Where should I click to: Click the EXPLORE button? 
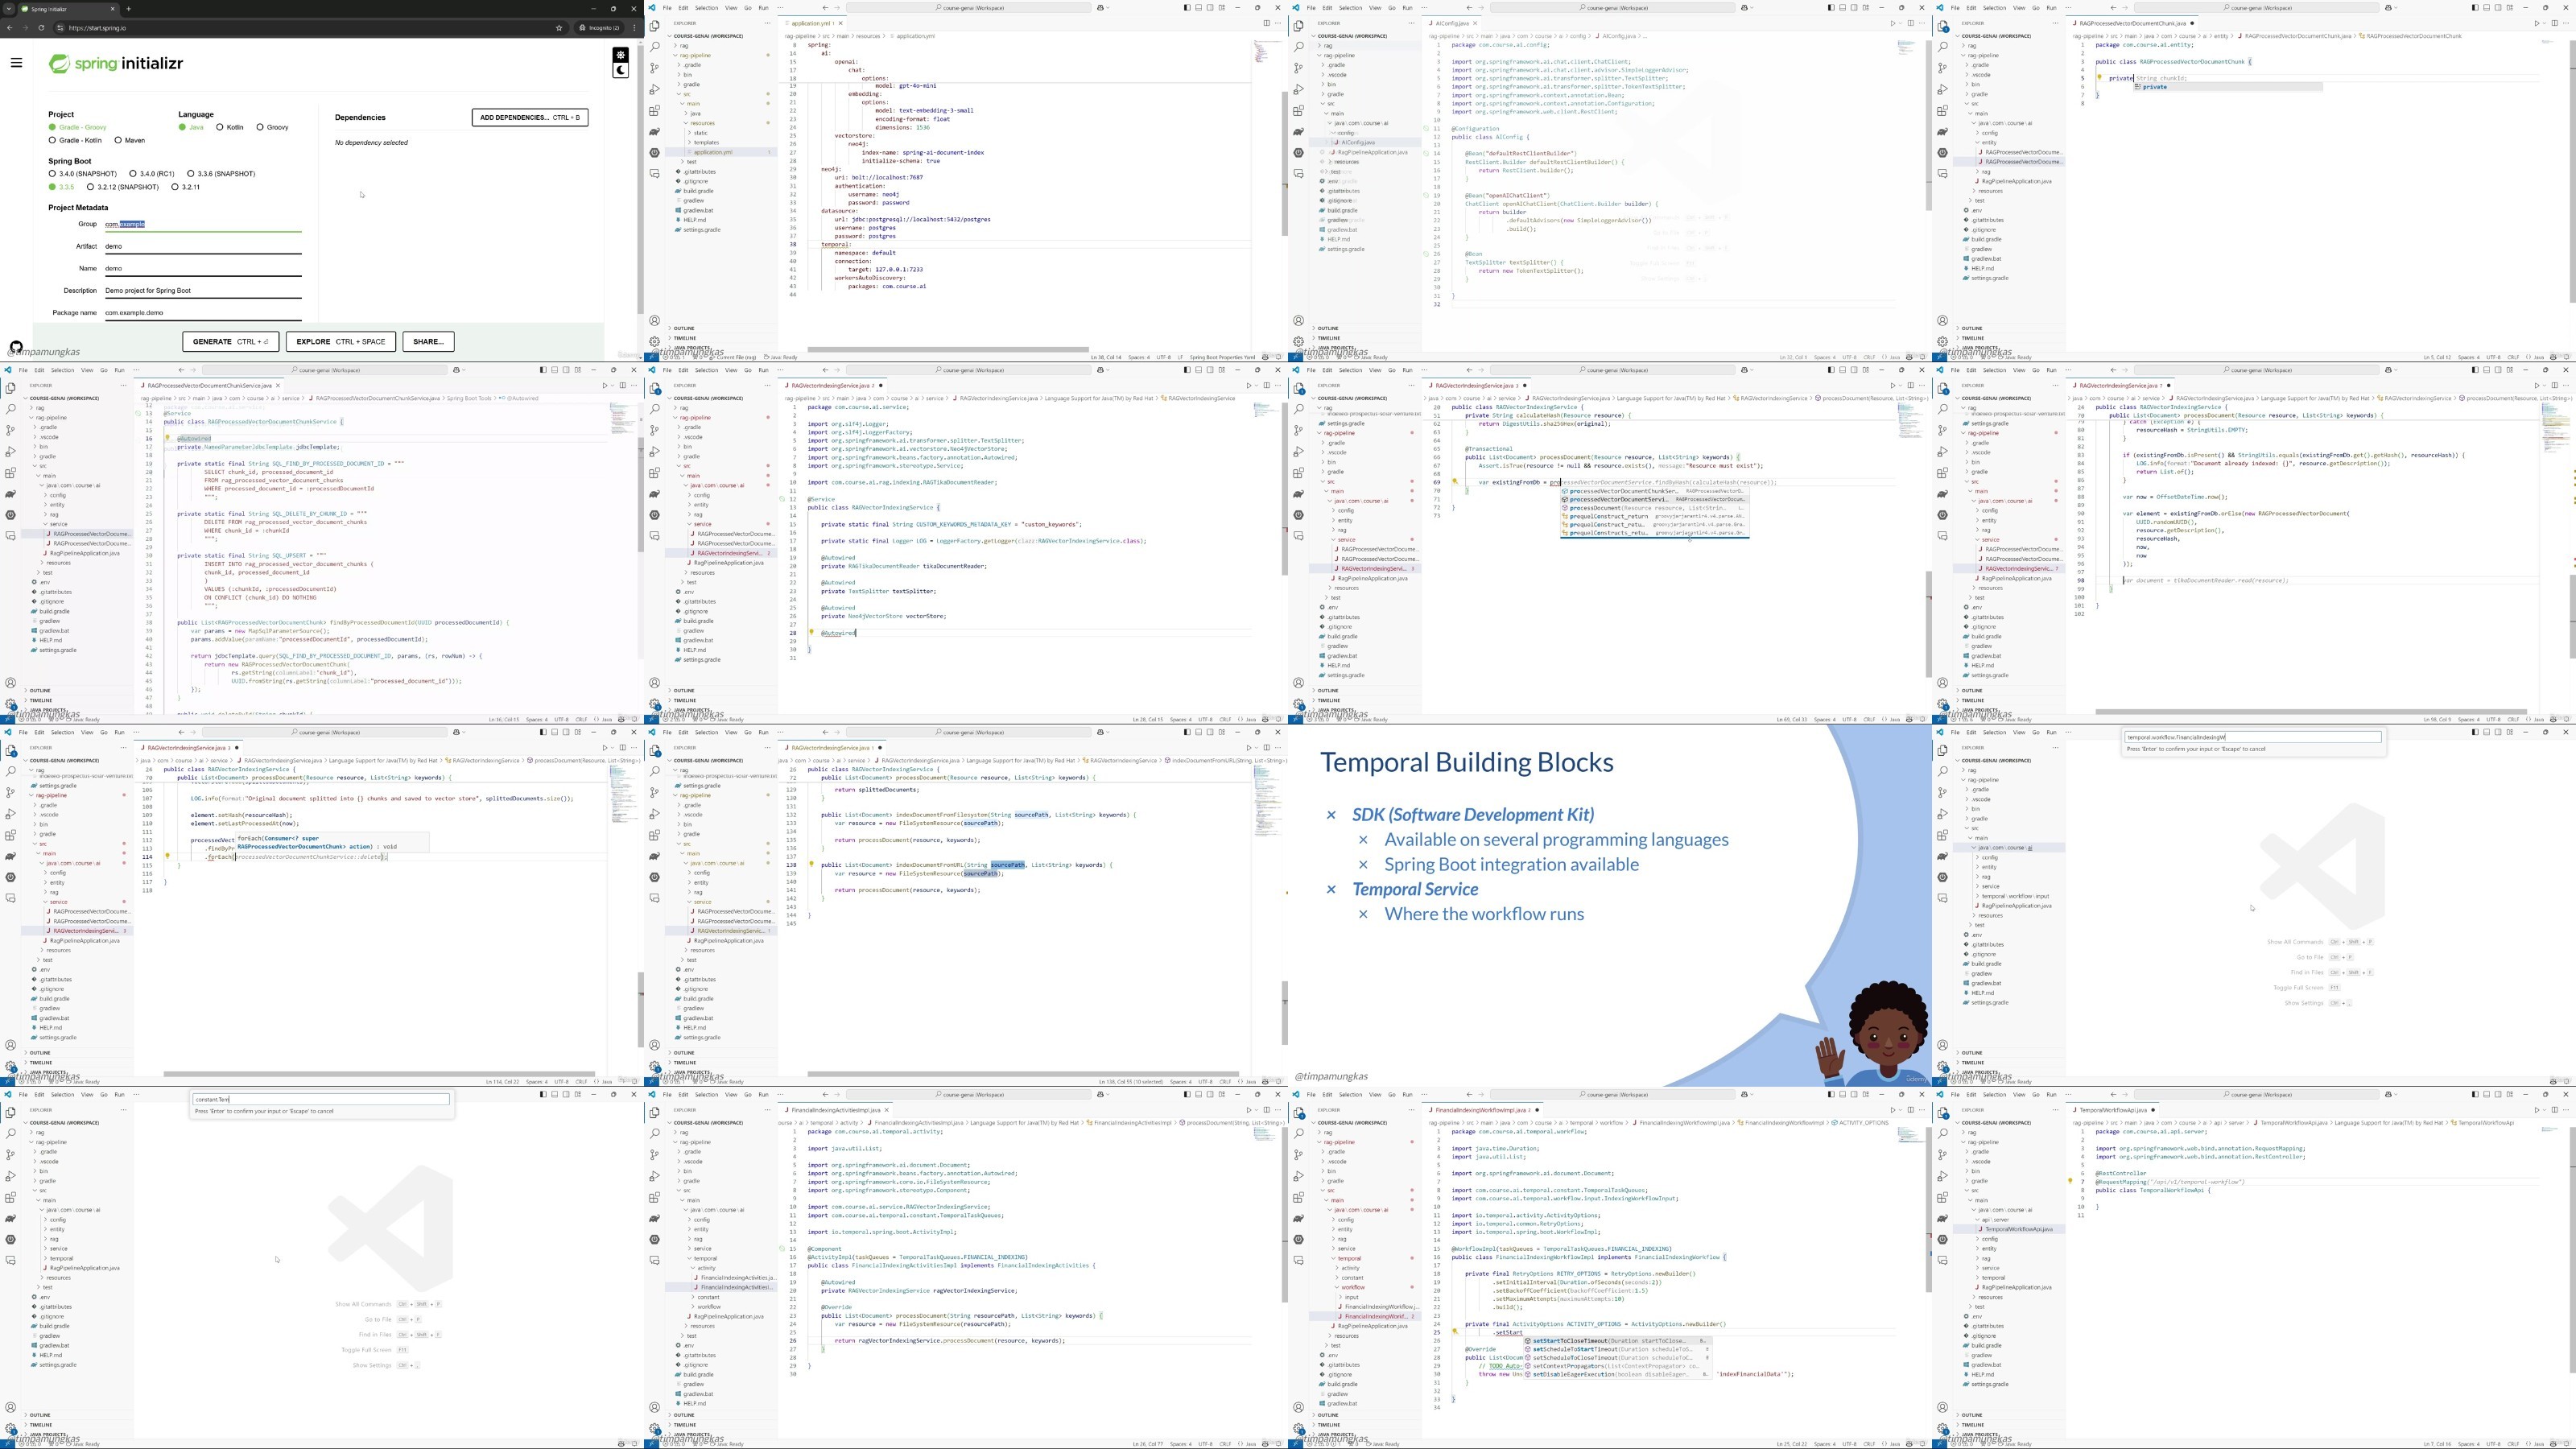(341, 341)
